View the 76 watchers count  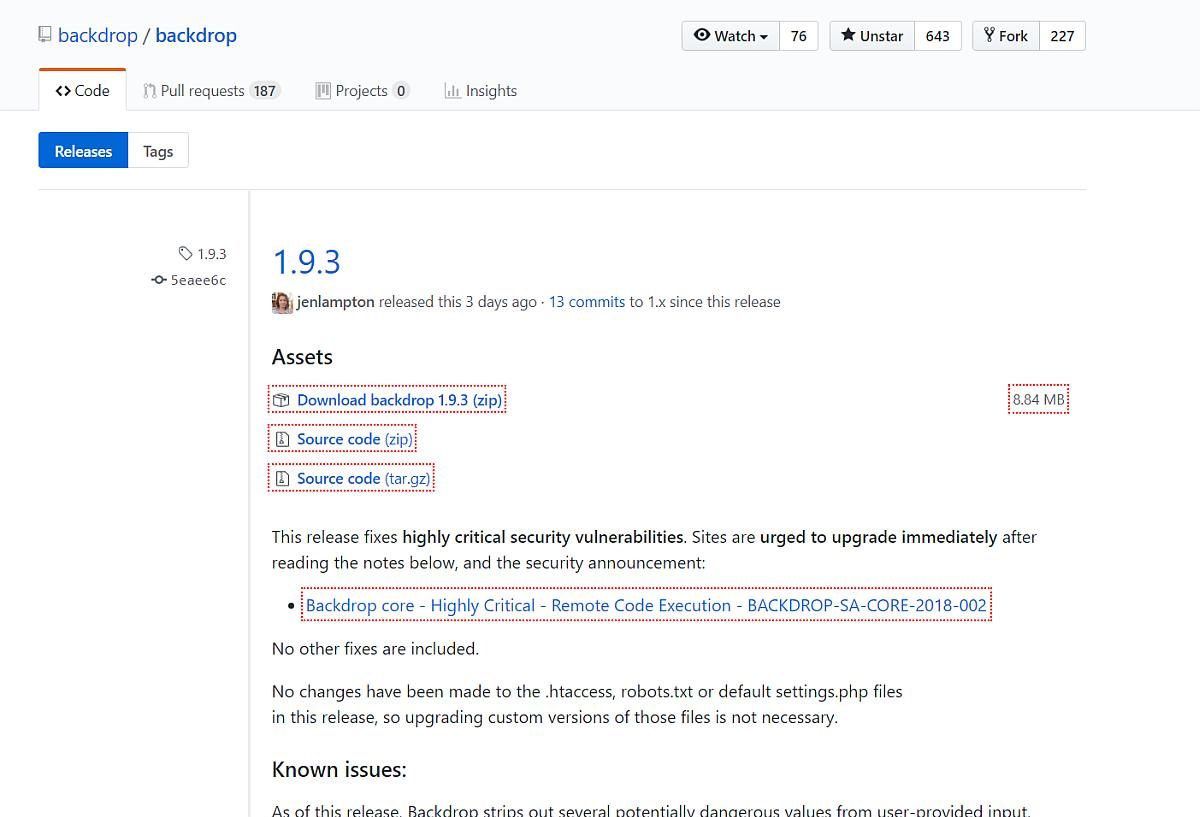[x=798, y=36]
